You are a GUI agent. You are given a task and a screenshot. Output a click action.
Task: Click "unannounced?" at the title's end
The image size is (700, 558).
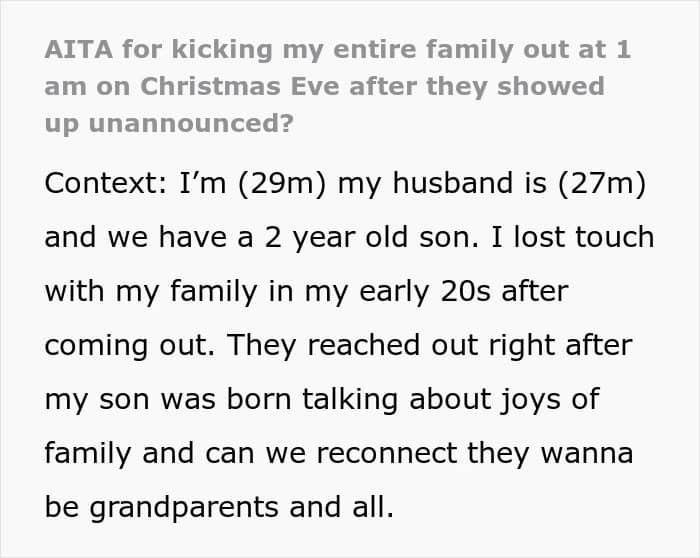click(x=194, y=122)
